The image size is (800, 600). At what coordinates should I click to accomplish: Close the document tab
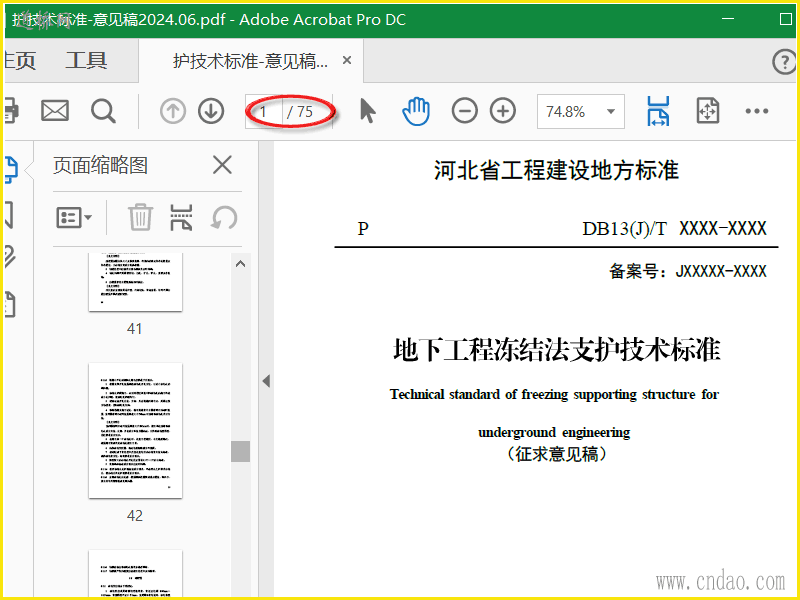(x=347, y=60)
